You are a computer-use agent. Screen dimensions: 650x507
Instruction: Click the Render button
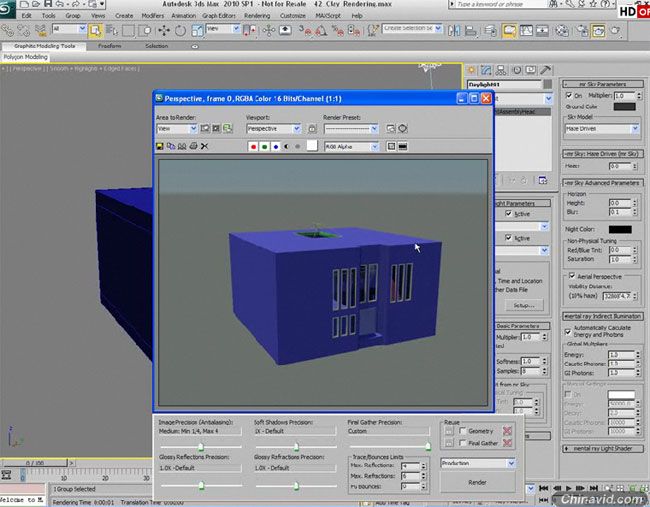coord(478,483)
